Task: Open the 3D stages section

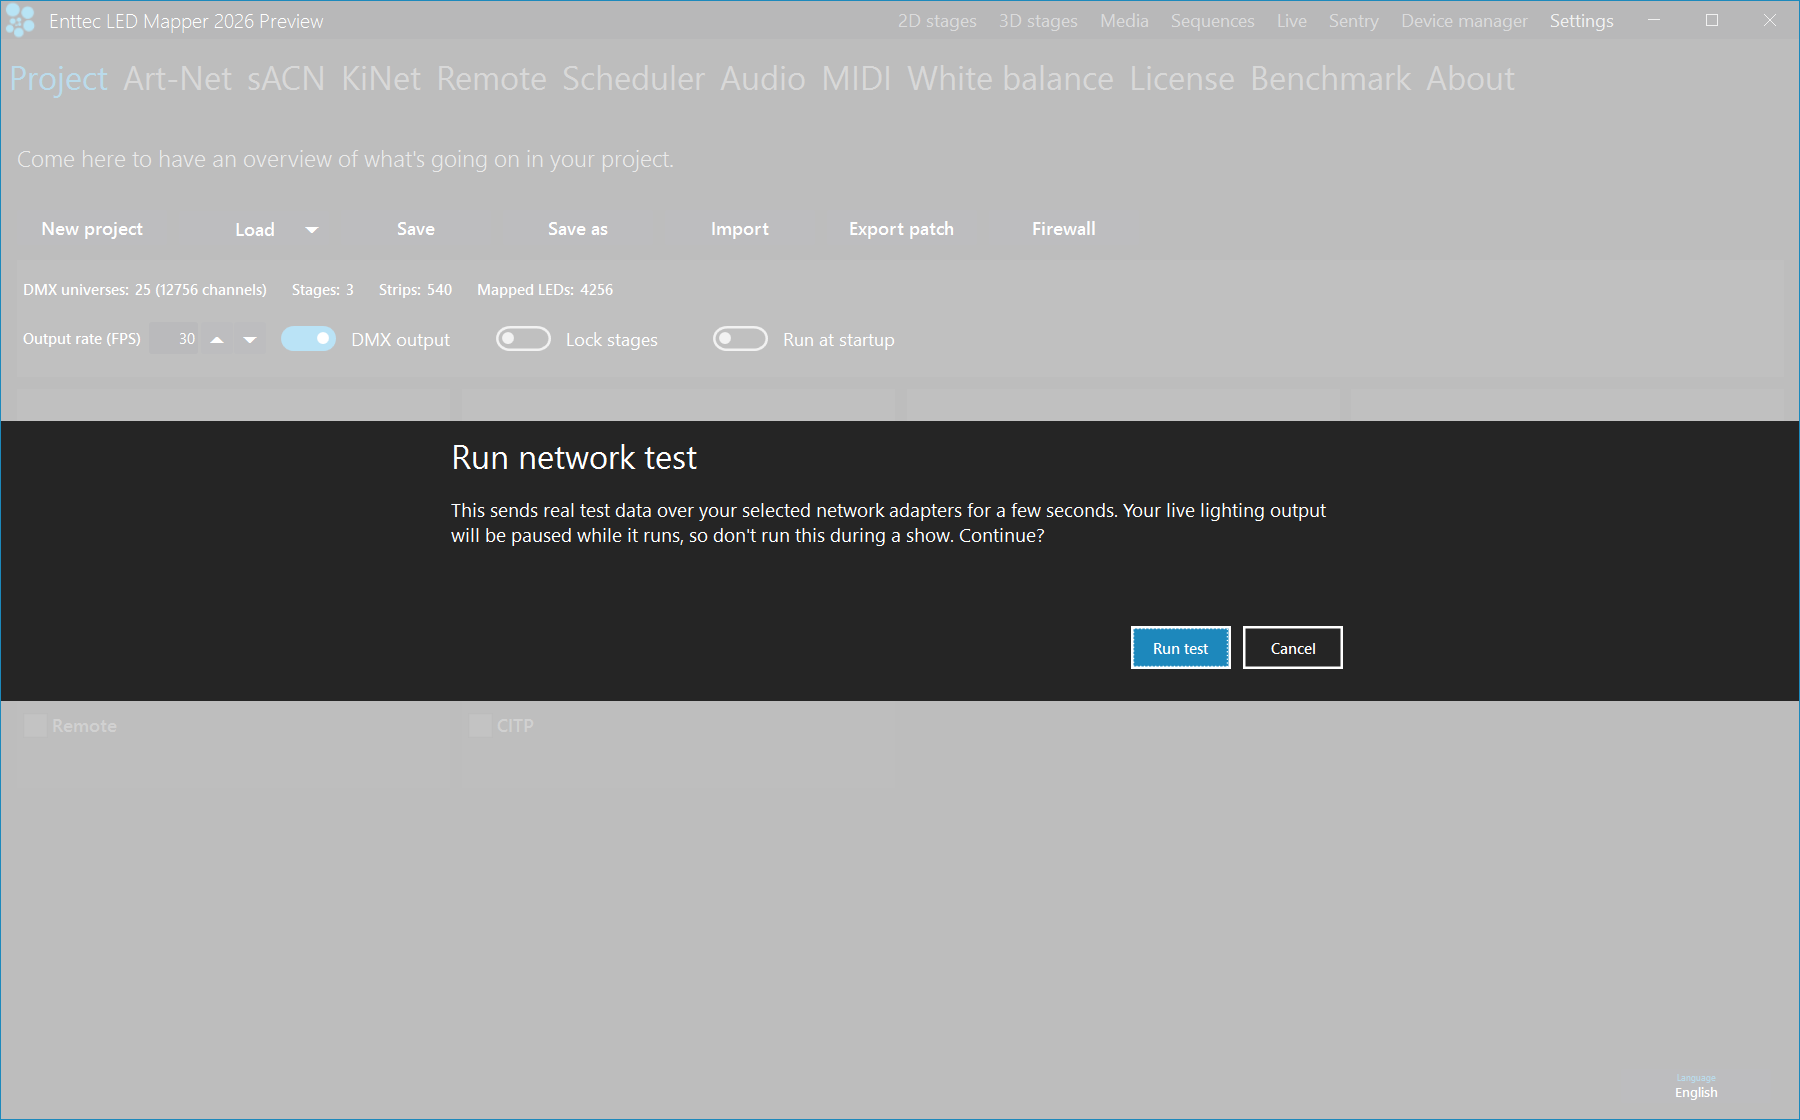Action: click(1038, 21)
